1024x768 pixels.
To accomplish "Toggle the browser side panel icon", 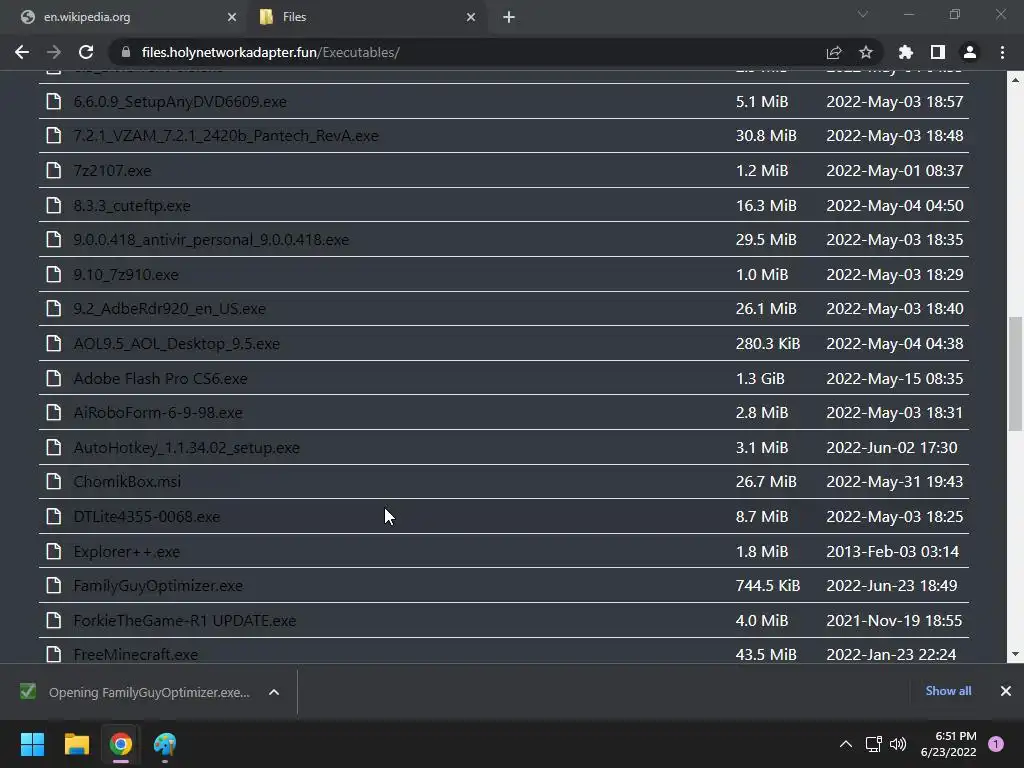I will click(938, 52).
